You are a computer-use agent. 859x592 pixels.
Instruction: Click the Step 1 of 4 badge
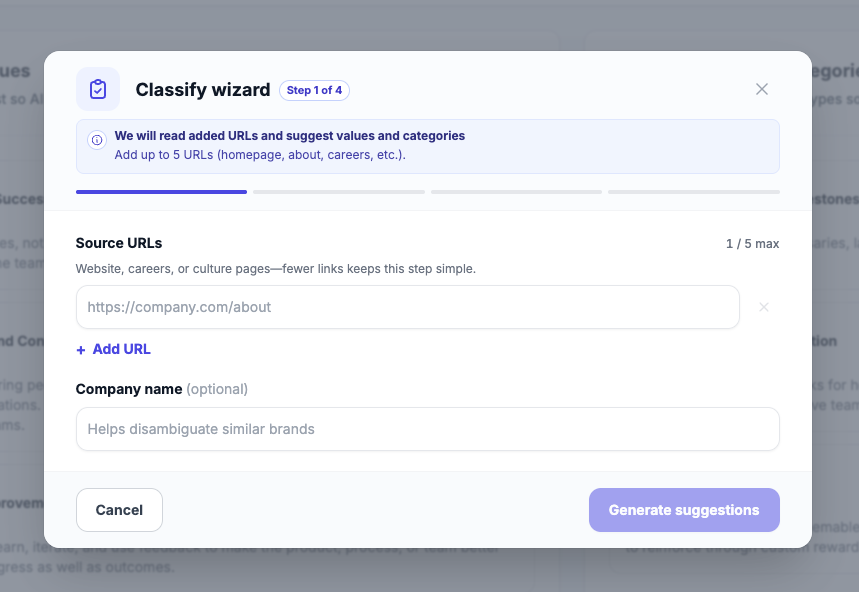click(x=314, y=90)
